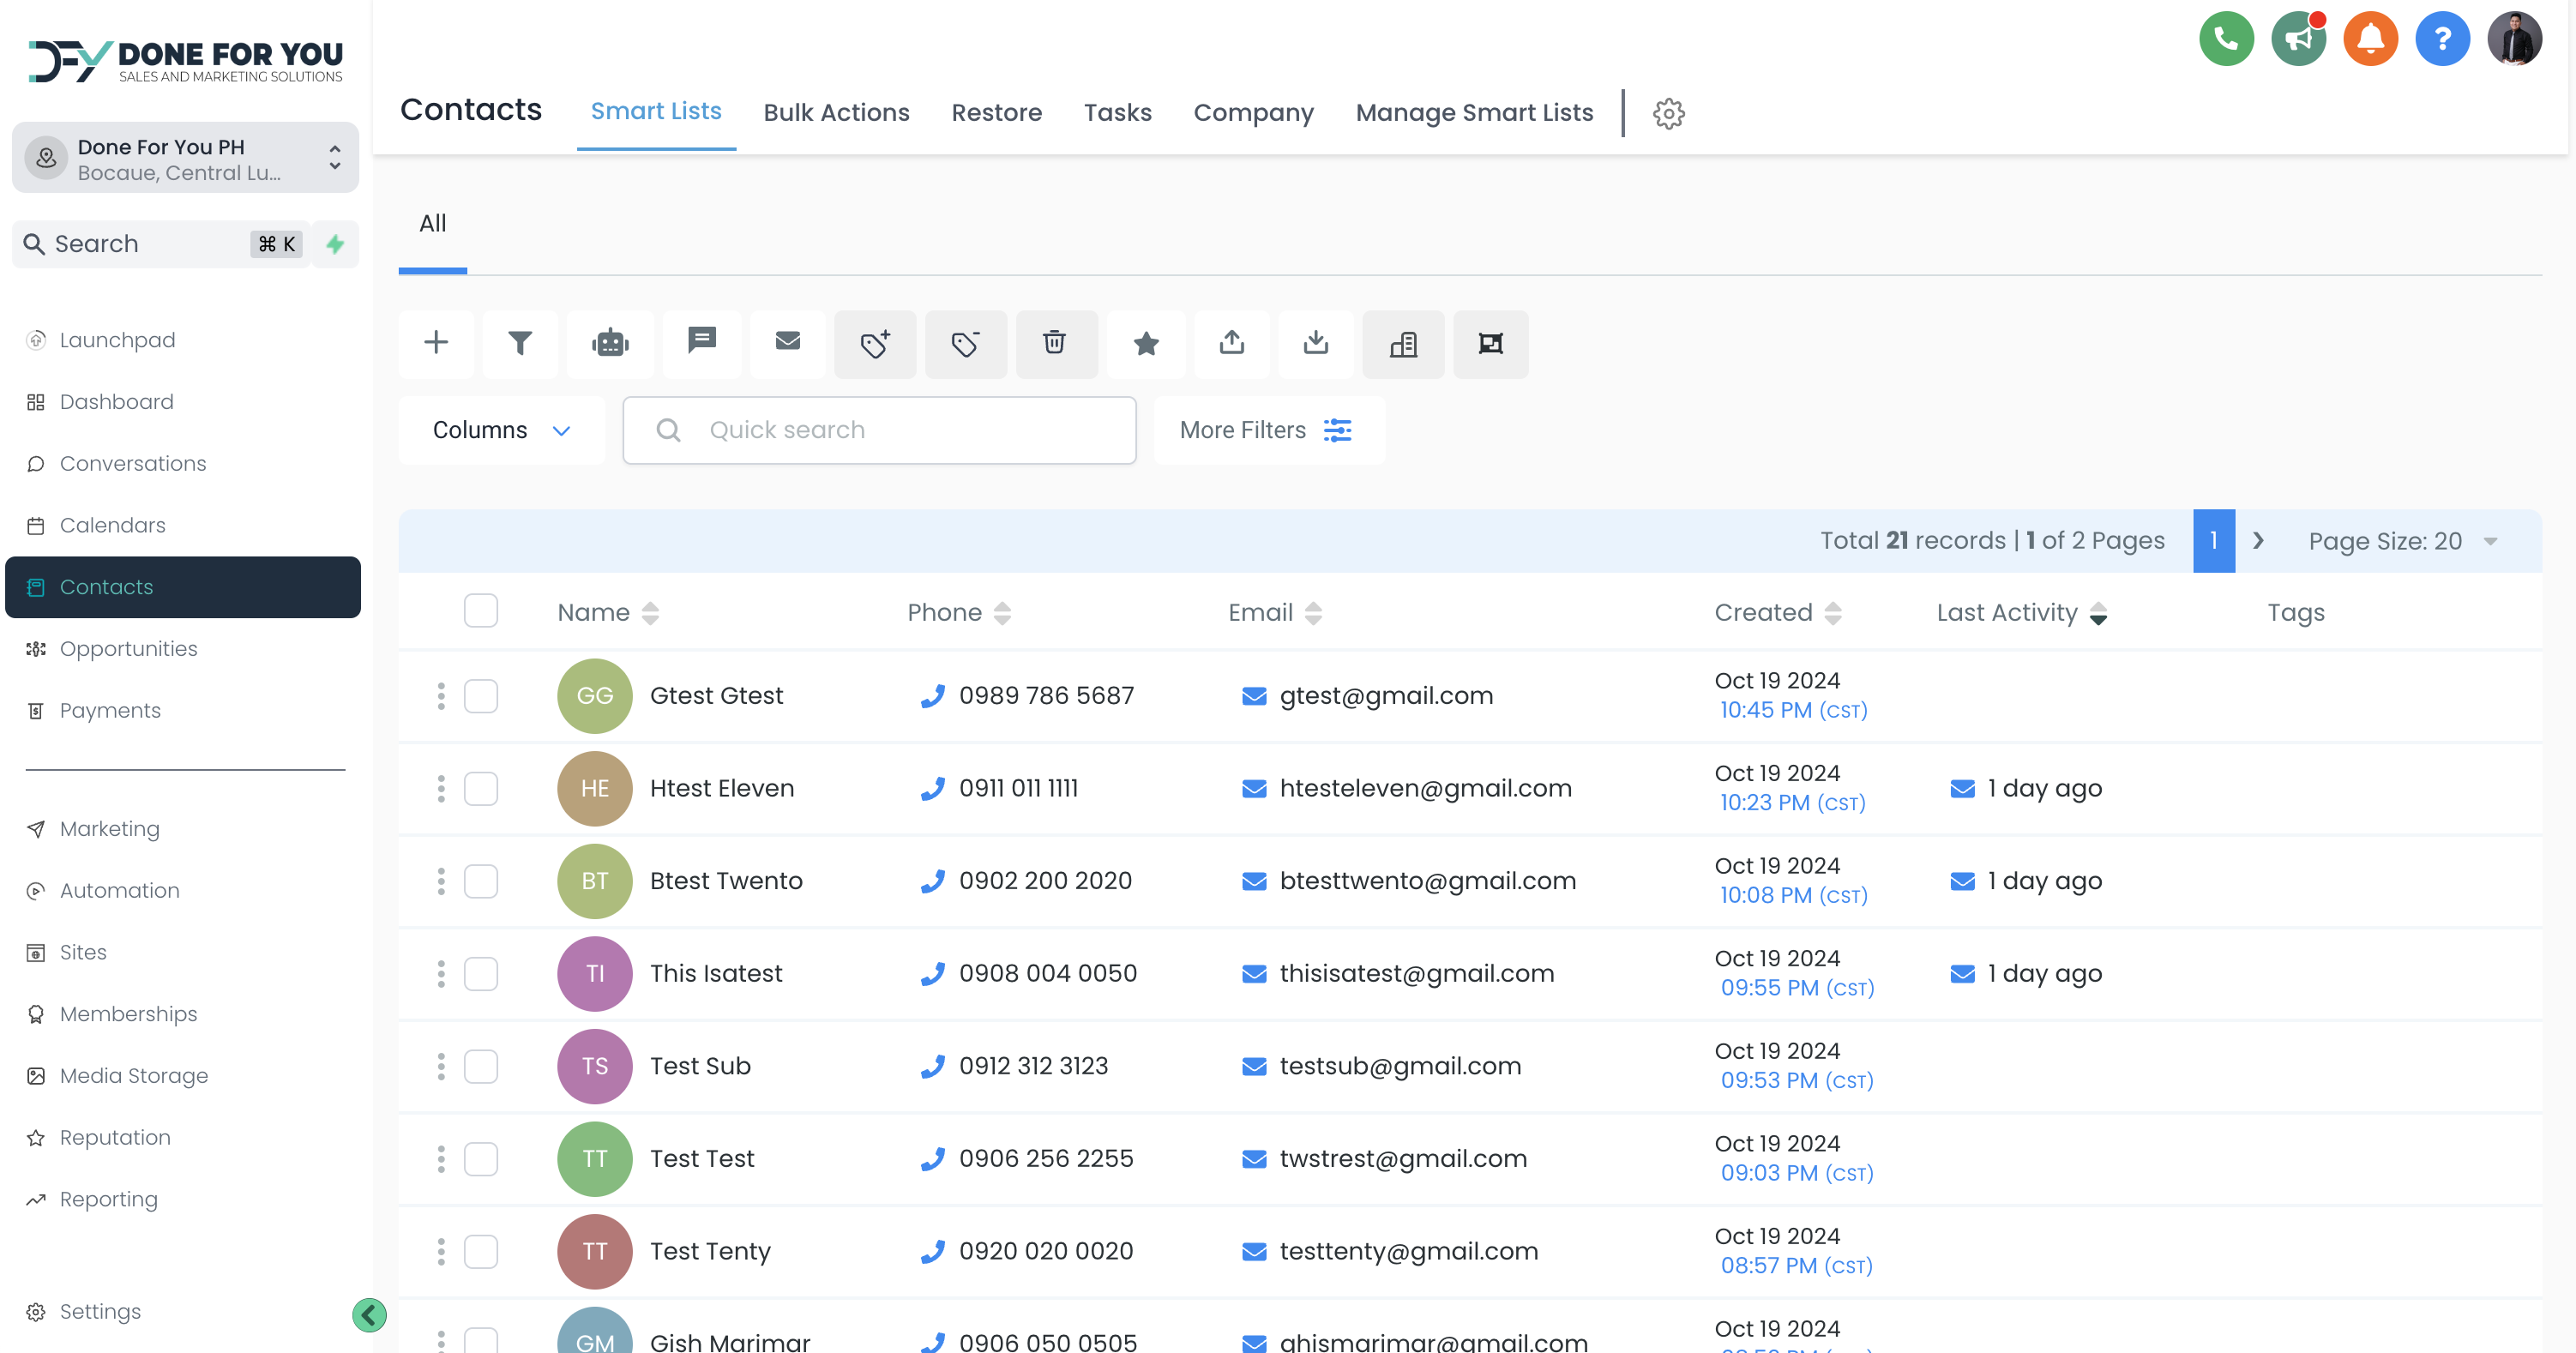
Task: Switch to the Bulk Actions tab
Action: tap(836, 113)
